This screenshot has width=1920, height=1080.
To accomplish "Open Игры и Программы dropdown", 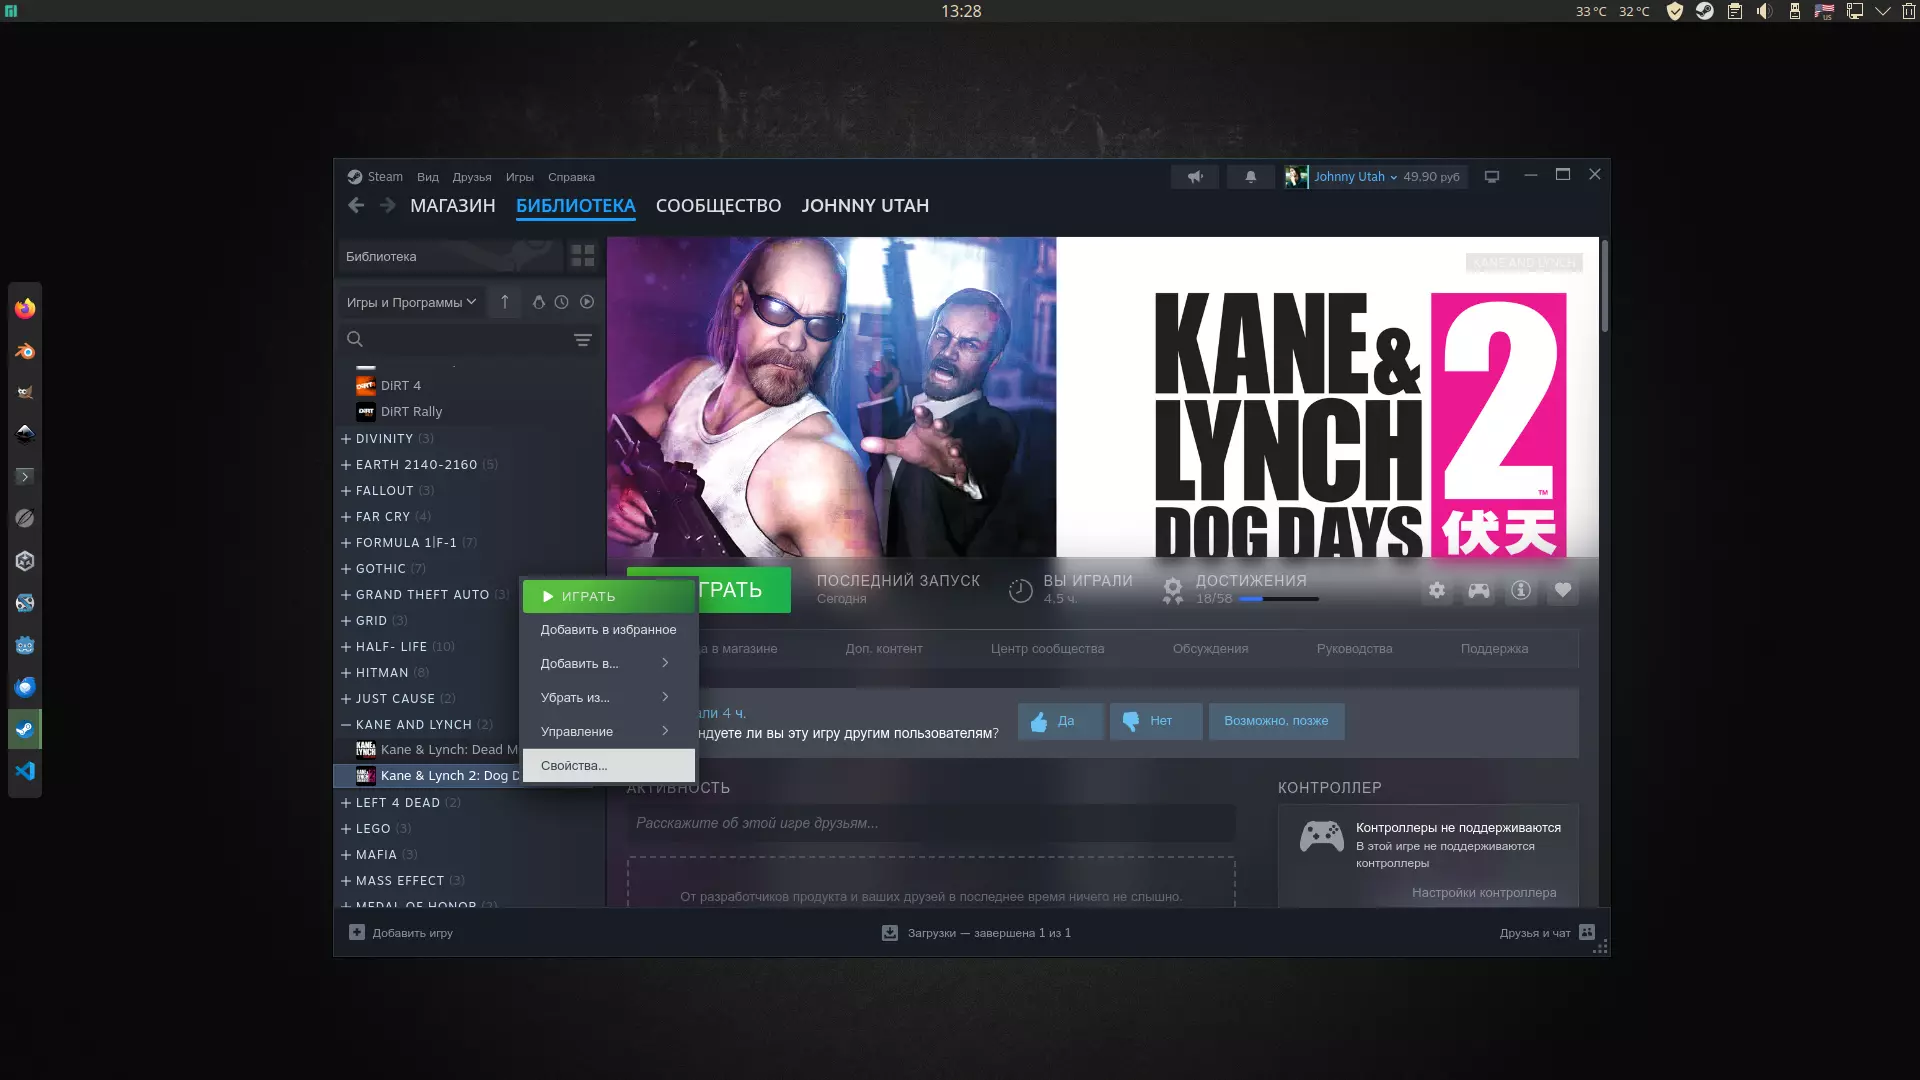I will coord(411,302).
